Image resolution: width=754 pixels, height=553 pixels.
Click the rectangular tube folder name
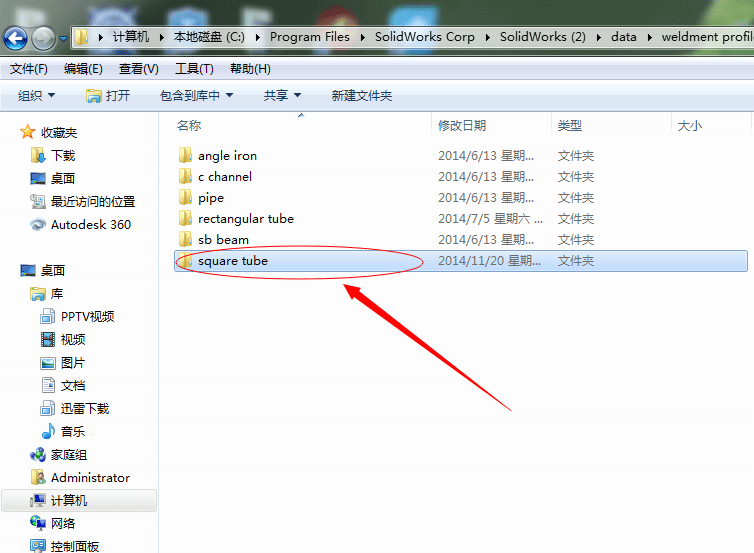coord(246,219)
